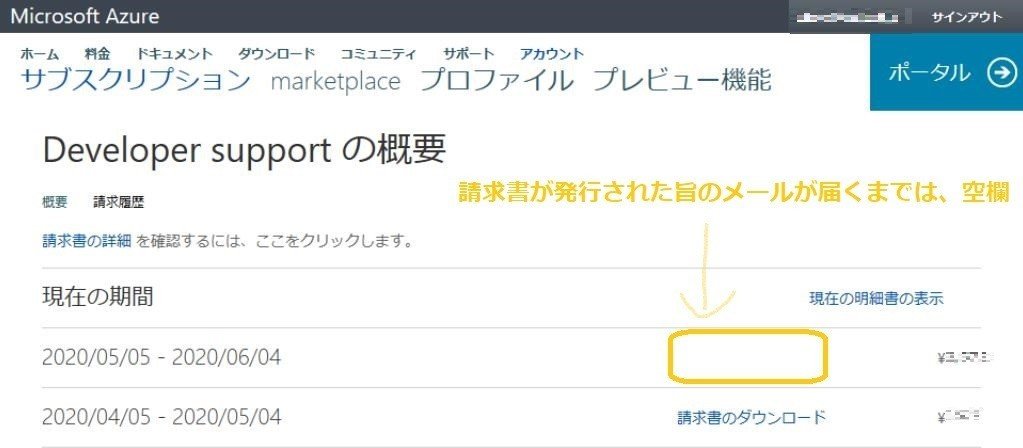Open the アカウント menu item
1023x448 pixels.
551,54
